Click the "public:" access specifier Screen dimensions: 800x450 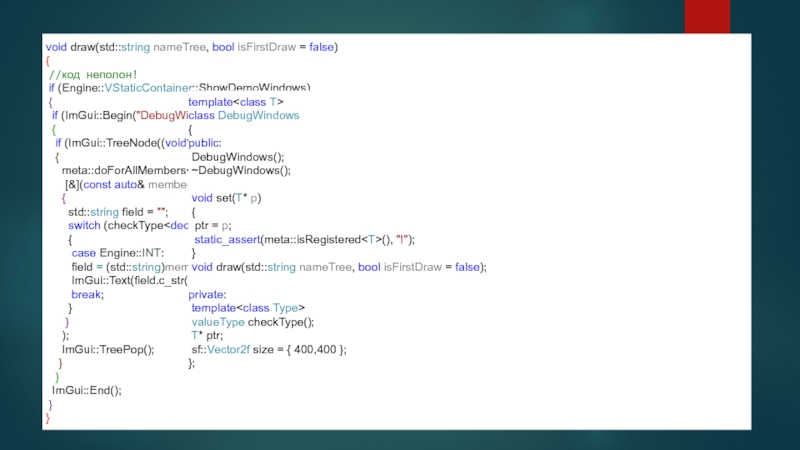(205, 143)
